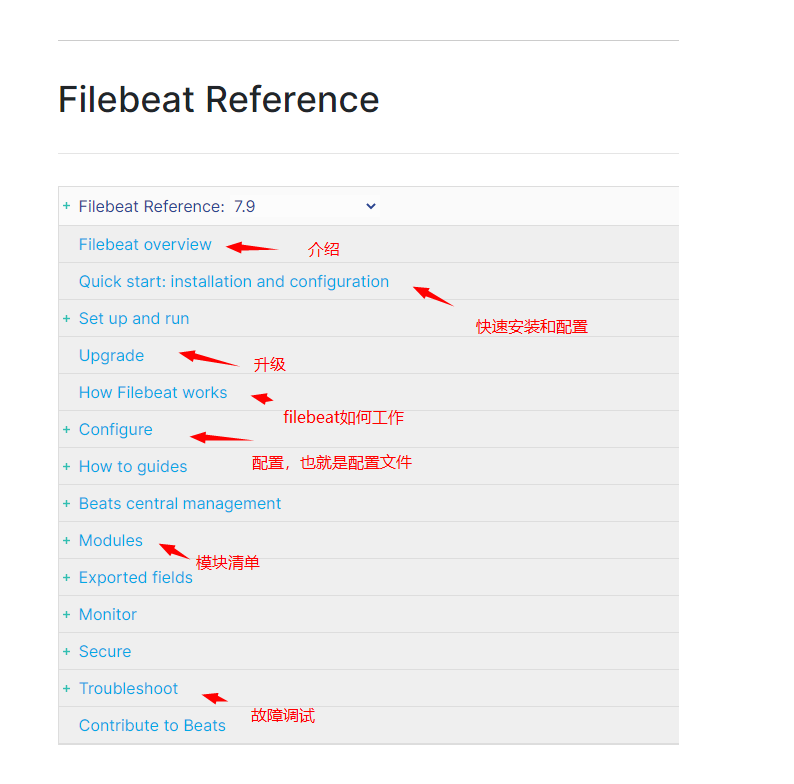Open Quick start: installation and configuration

(x=234, y=282)
